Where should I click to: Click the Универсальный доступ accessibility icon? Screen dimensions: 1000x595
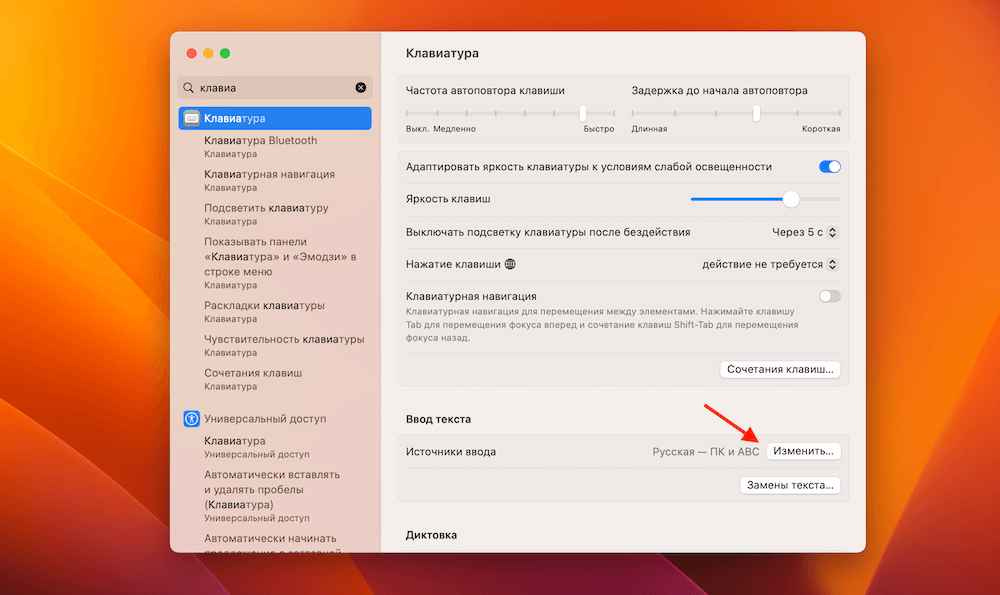click(191, 418)
